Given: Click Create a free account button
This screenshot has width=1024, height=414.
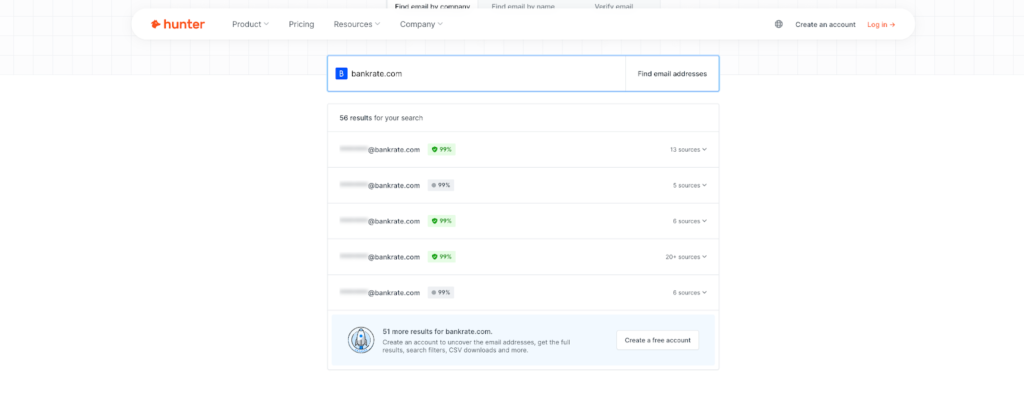Looking at the screenshot, I should [658, 340].
